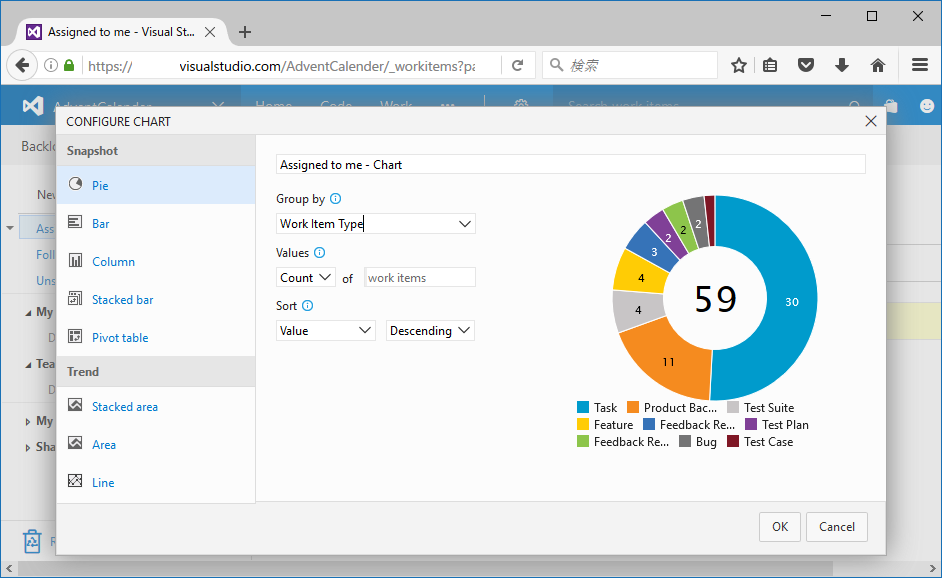Open the Count values dropdown
This screenshot has height=578, width=942.
point(305,278)
